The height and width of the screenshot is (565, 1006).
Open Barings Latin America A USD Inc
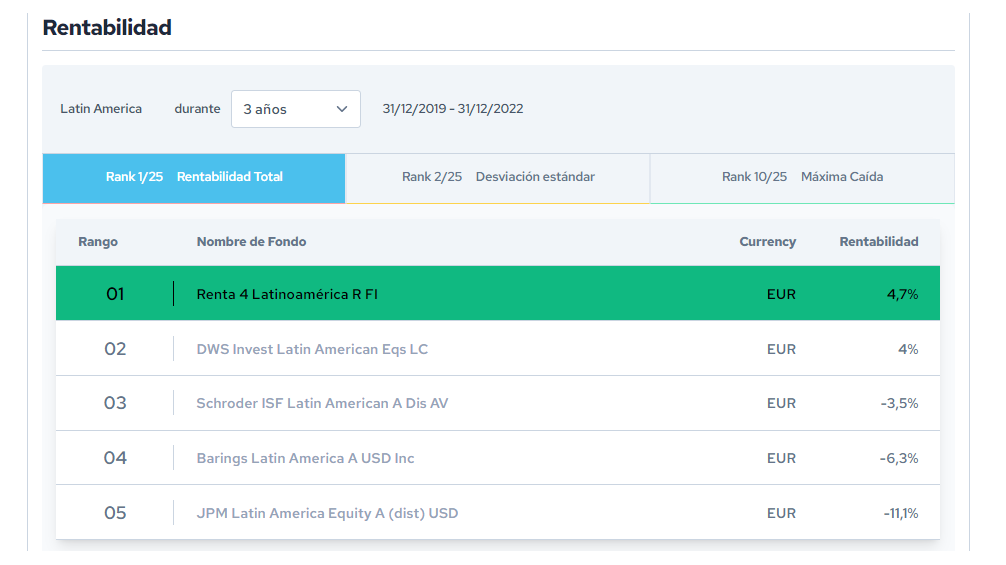(x=305, y=458)
